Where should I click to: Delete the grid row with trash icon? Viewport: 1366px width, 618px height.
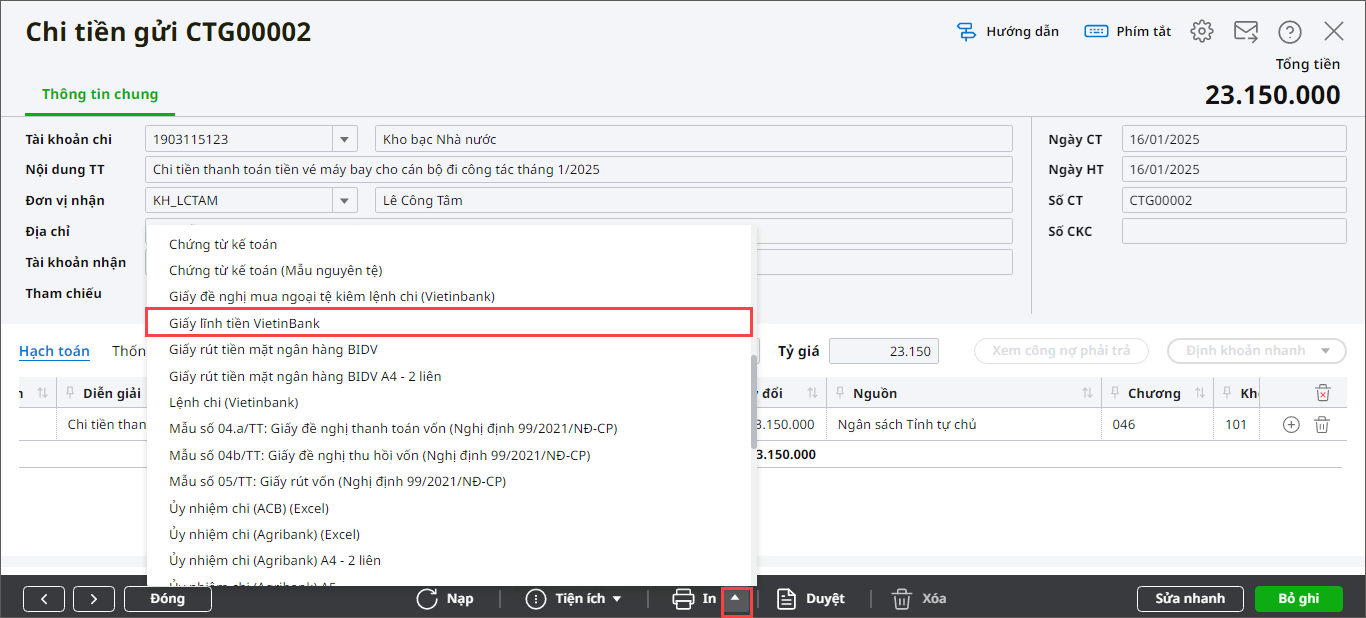1322,425
